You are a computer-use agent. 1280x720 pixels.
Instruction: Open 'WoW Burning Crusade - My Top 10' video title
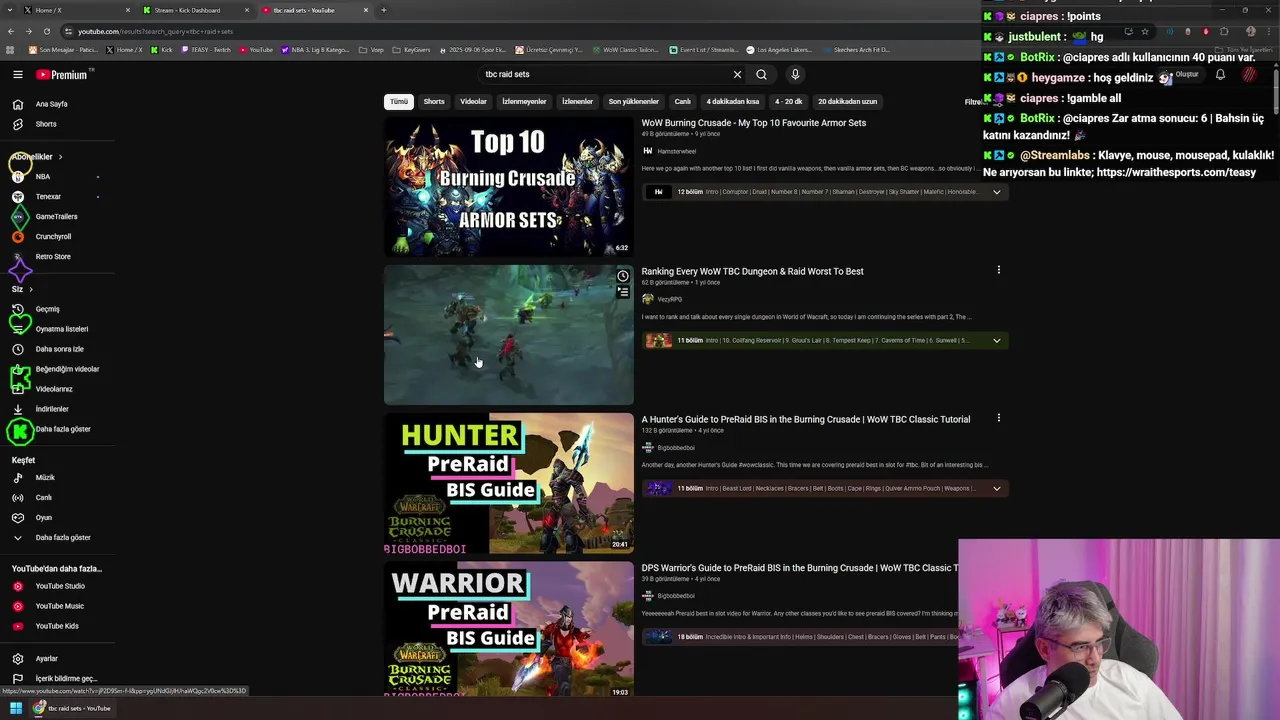click(754, 123)
